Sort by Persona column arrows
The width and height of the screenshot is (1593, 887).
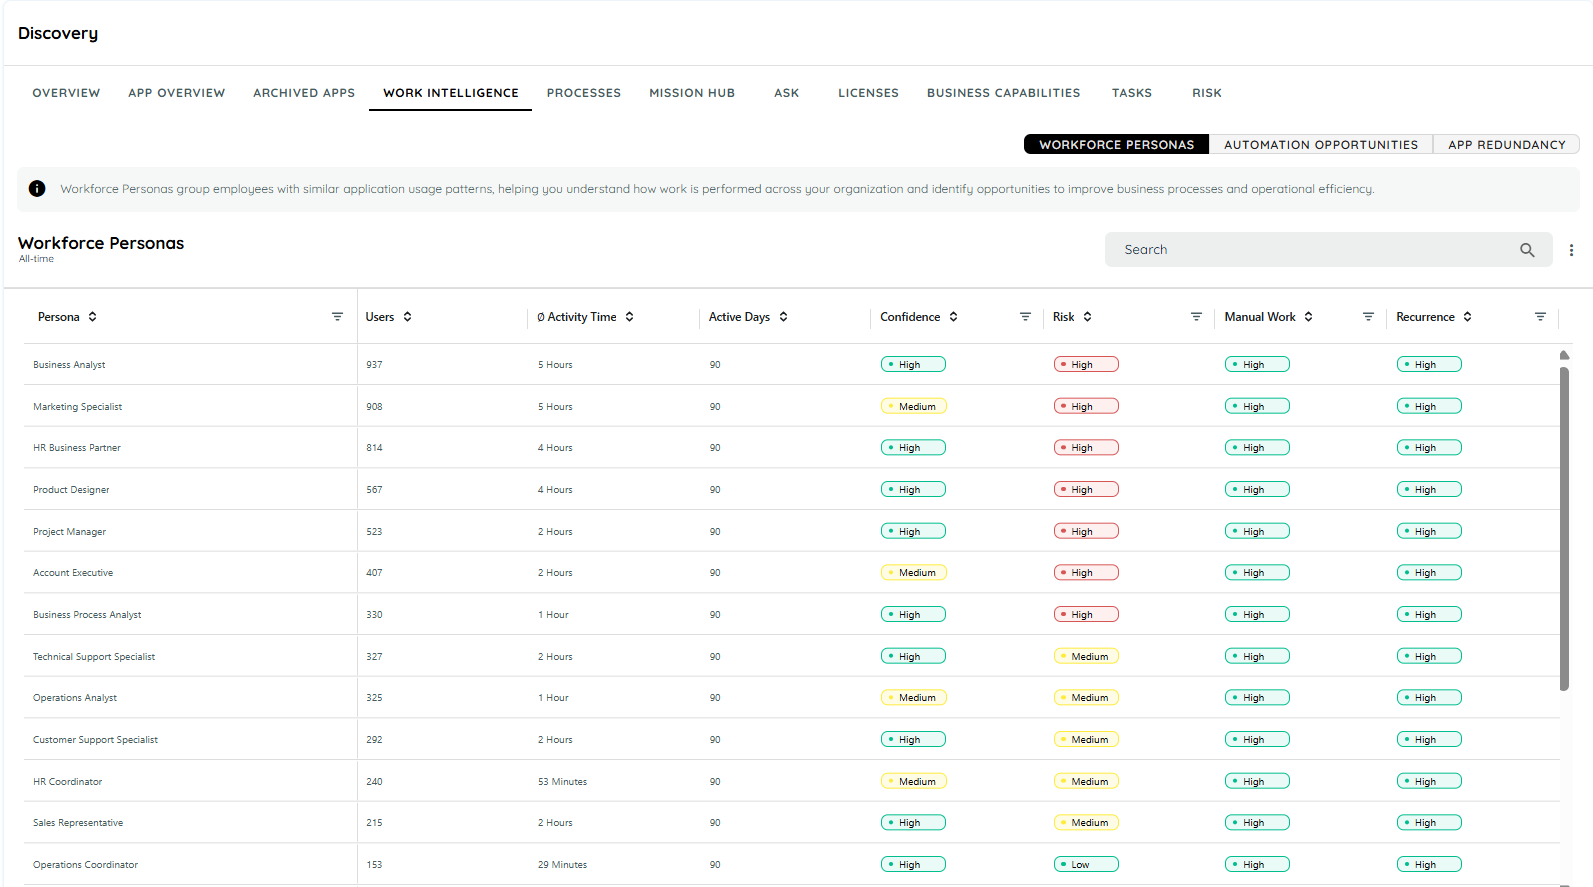click(93, 317)
